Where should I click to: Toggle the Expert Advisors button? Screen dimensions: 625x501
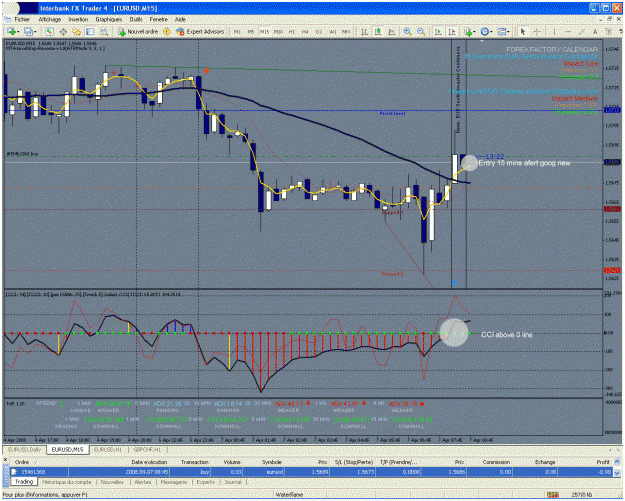pyautogui.click(x=200, y=31)
